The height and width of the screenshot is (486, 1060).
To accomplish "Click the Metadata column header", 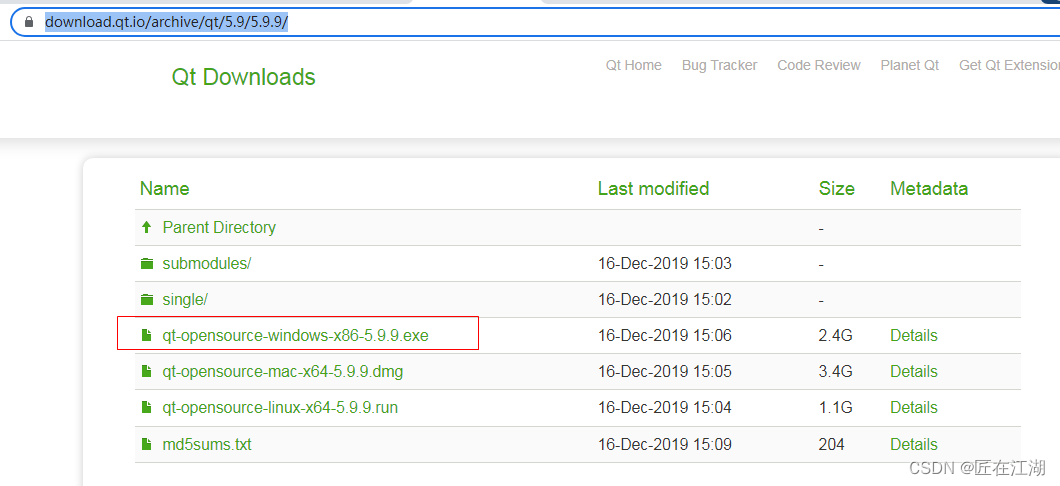I will (x=929, y=188).
